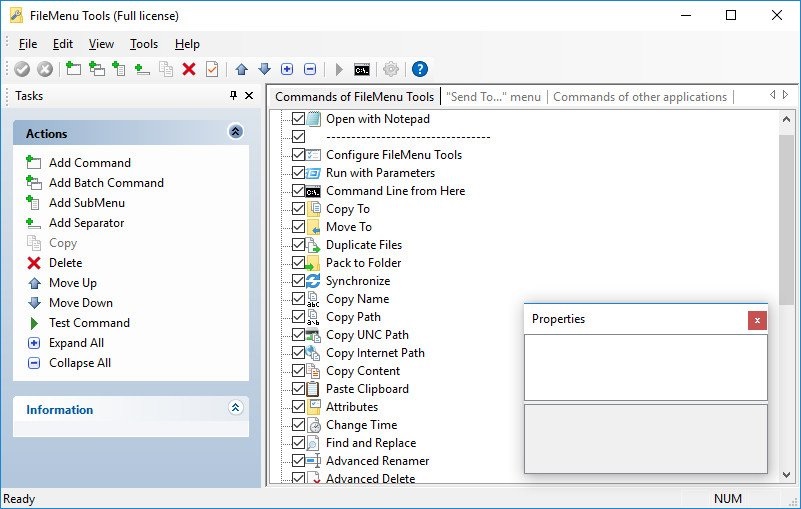The image size is (801, 509).
Task: Click the tab strip left scroll arrow
Action: [x=772, y=95]
